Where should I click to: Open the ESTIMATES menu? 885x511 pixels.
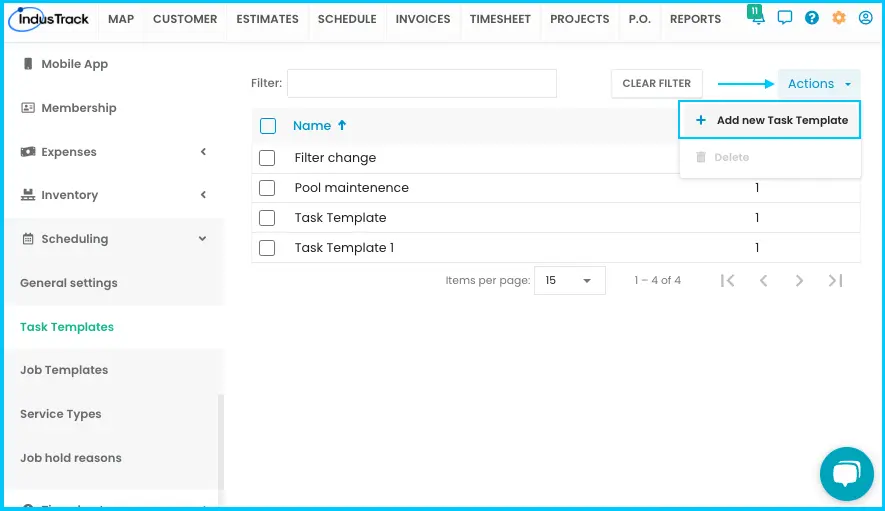[268, 19]
